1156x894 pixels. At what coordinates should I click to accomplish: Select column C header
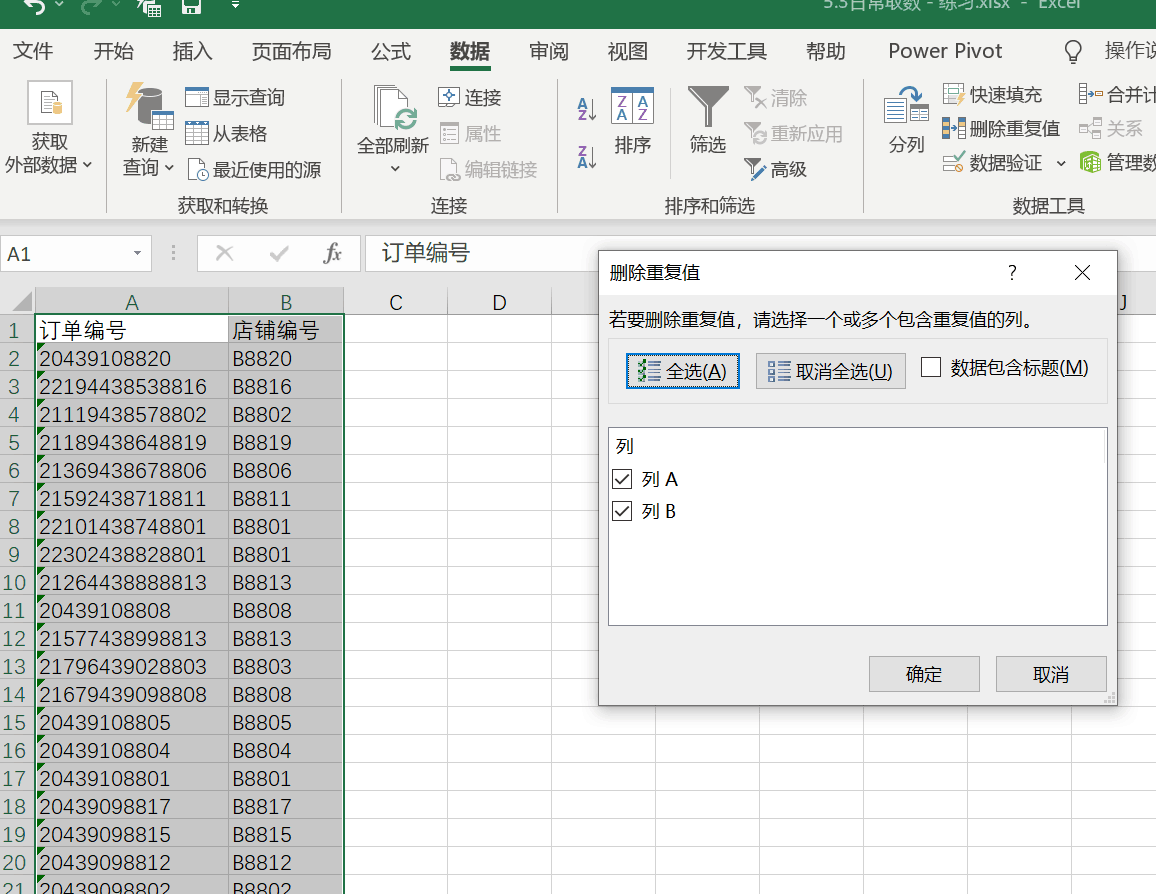(396, 301)
